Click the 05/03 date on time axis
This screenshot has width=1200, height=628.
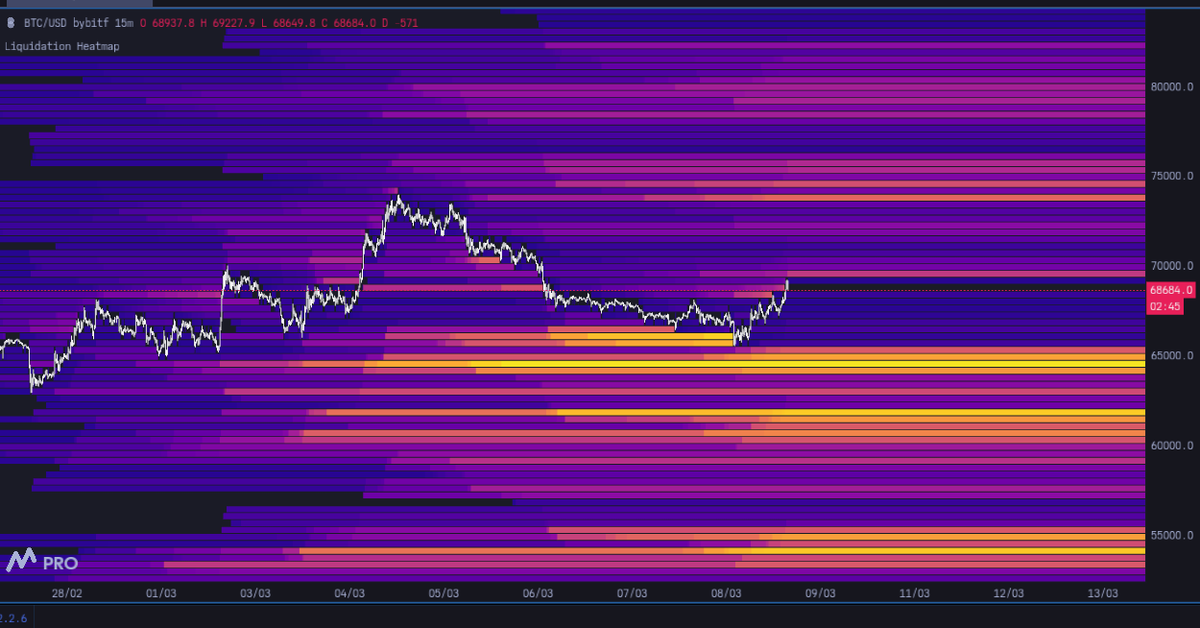pyautogui.click(x=443, y=593)
